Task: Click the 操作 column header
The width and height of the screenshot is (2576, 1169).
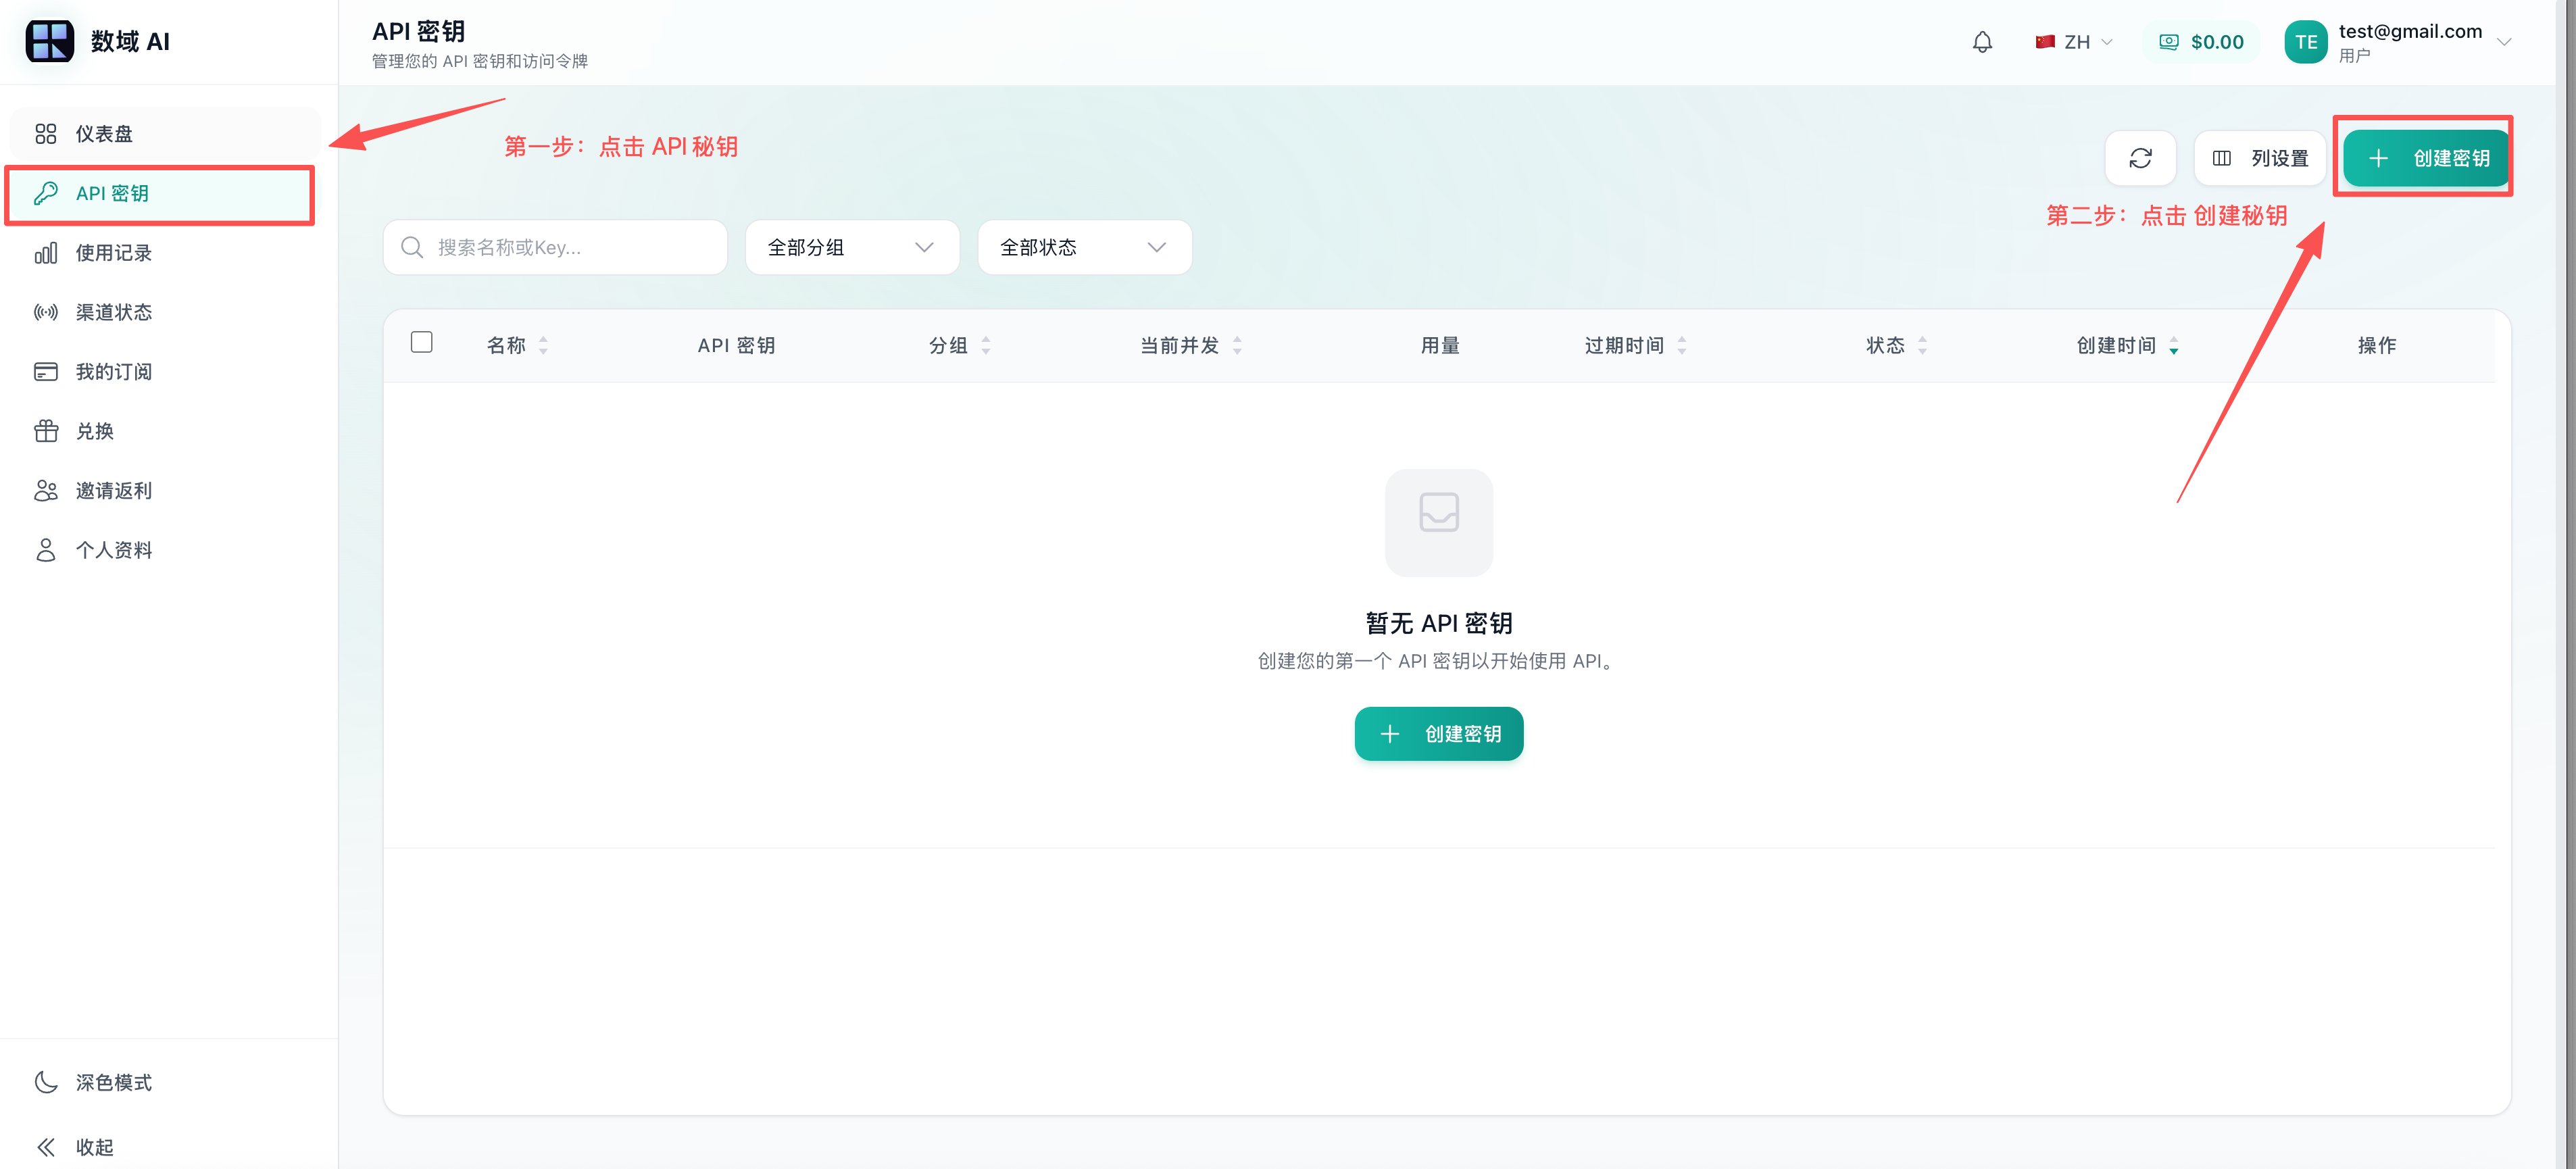Action: pos(2376,345)
